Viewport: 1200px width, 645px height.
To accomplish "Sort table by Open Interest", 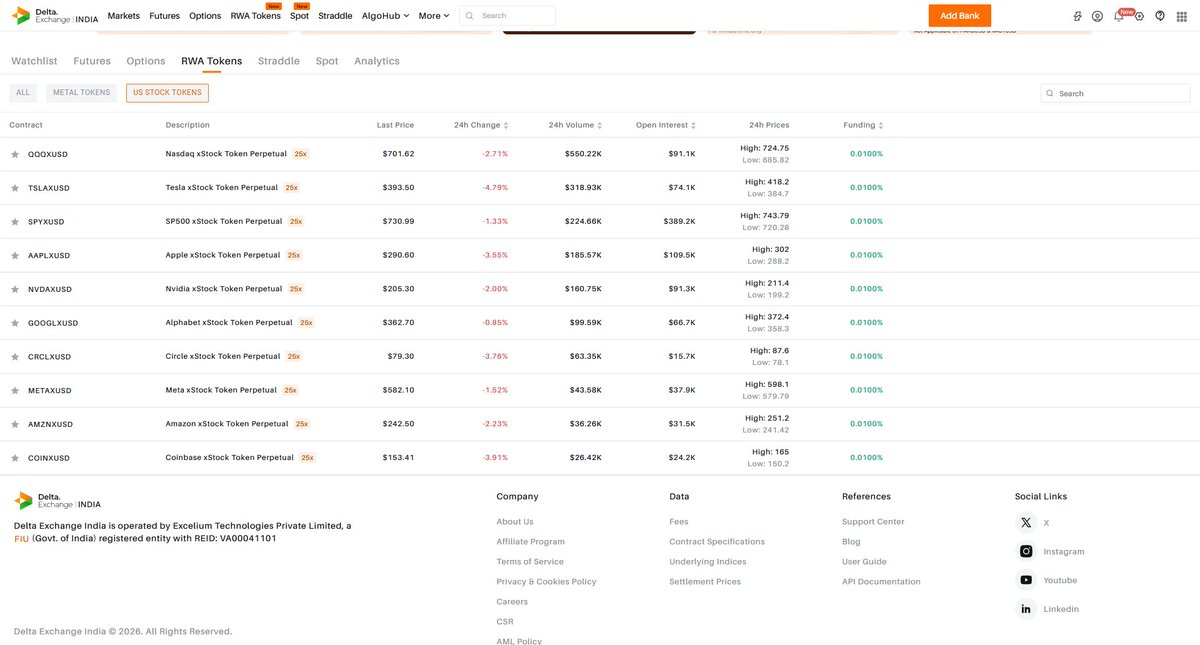I will tap(666, 125).
